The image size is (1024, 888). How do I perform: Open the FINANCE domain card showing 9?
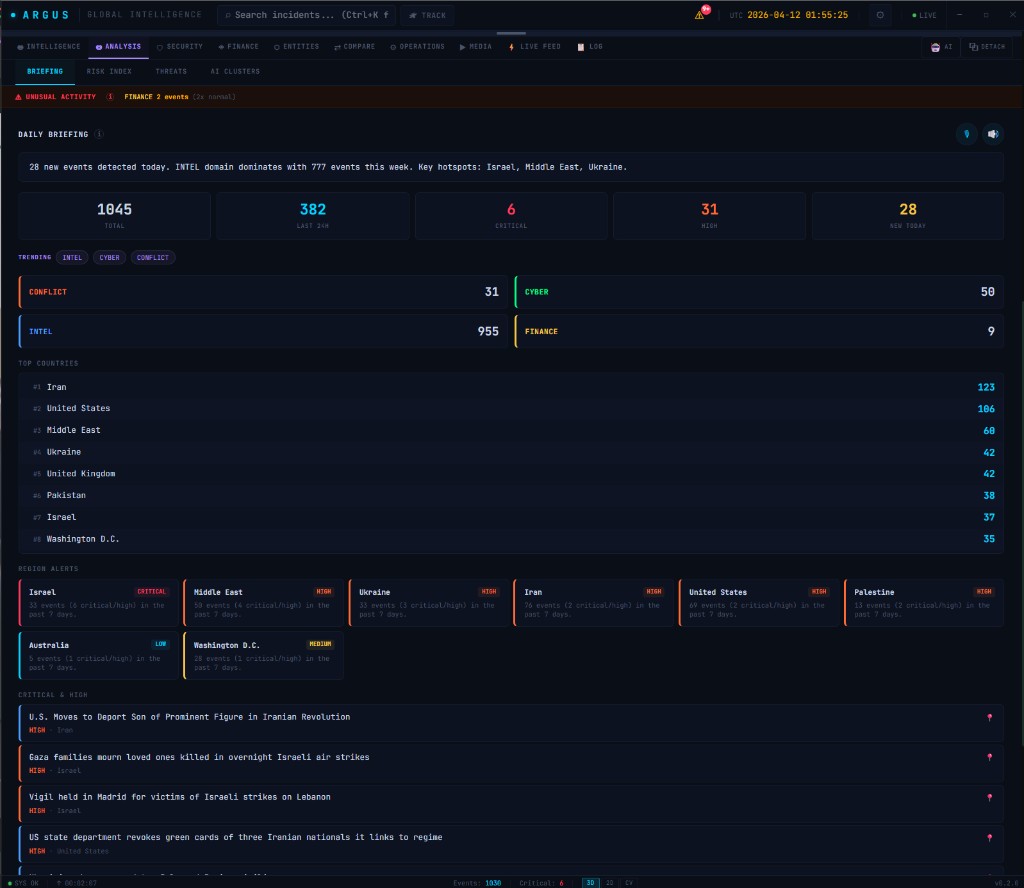click(x=759, y=331)
